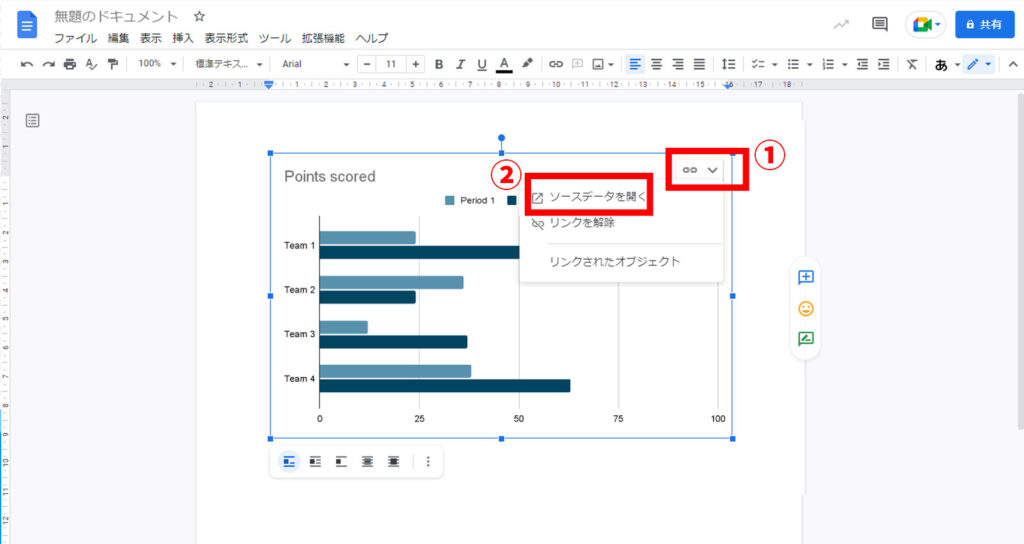
Task: Show the document outline icon
Action: click(x=32, y=120)
